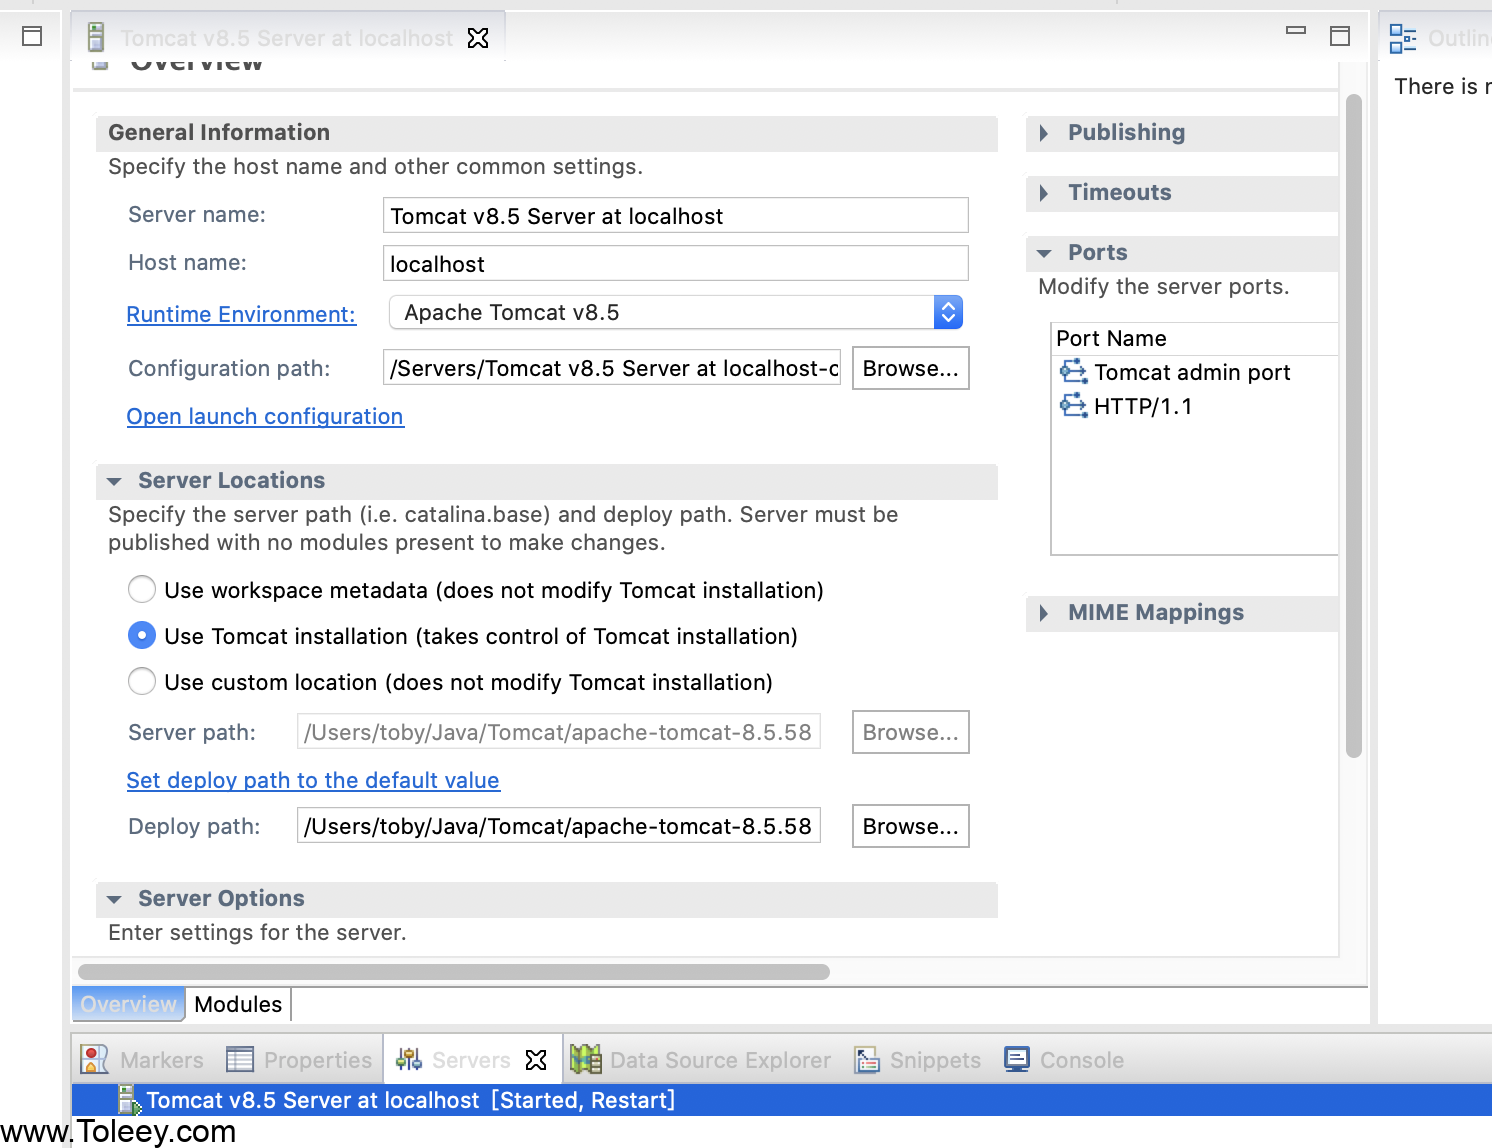
Task: Expand the MIME Mappings section
Action: [1044, 613]
